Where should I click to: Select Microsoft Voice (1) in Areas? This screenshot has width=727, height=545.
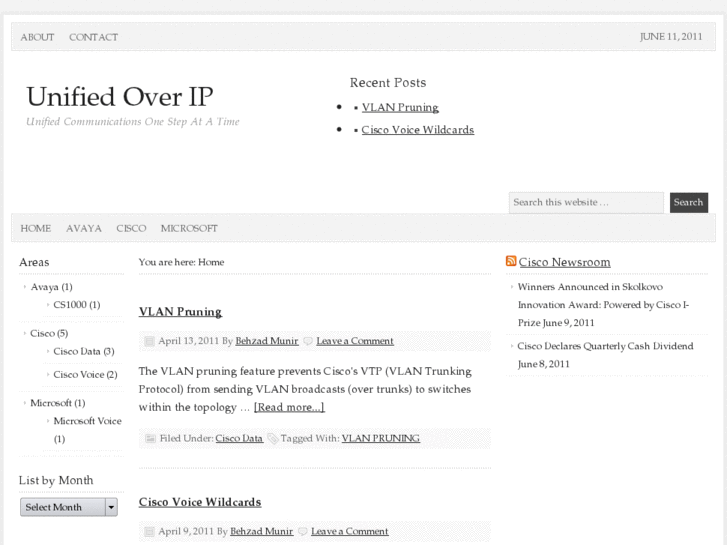pos(87,430)
